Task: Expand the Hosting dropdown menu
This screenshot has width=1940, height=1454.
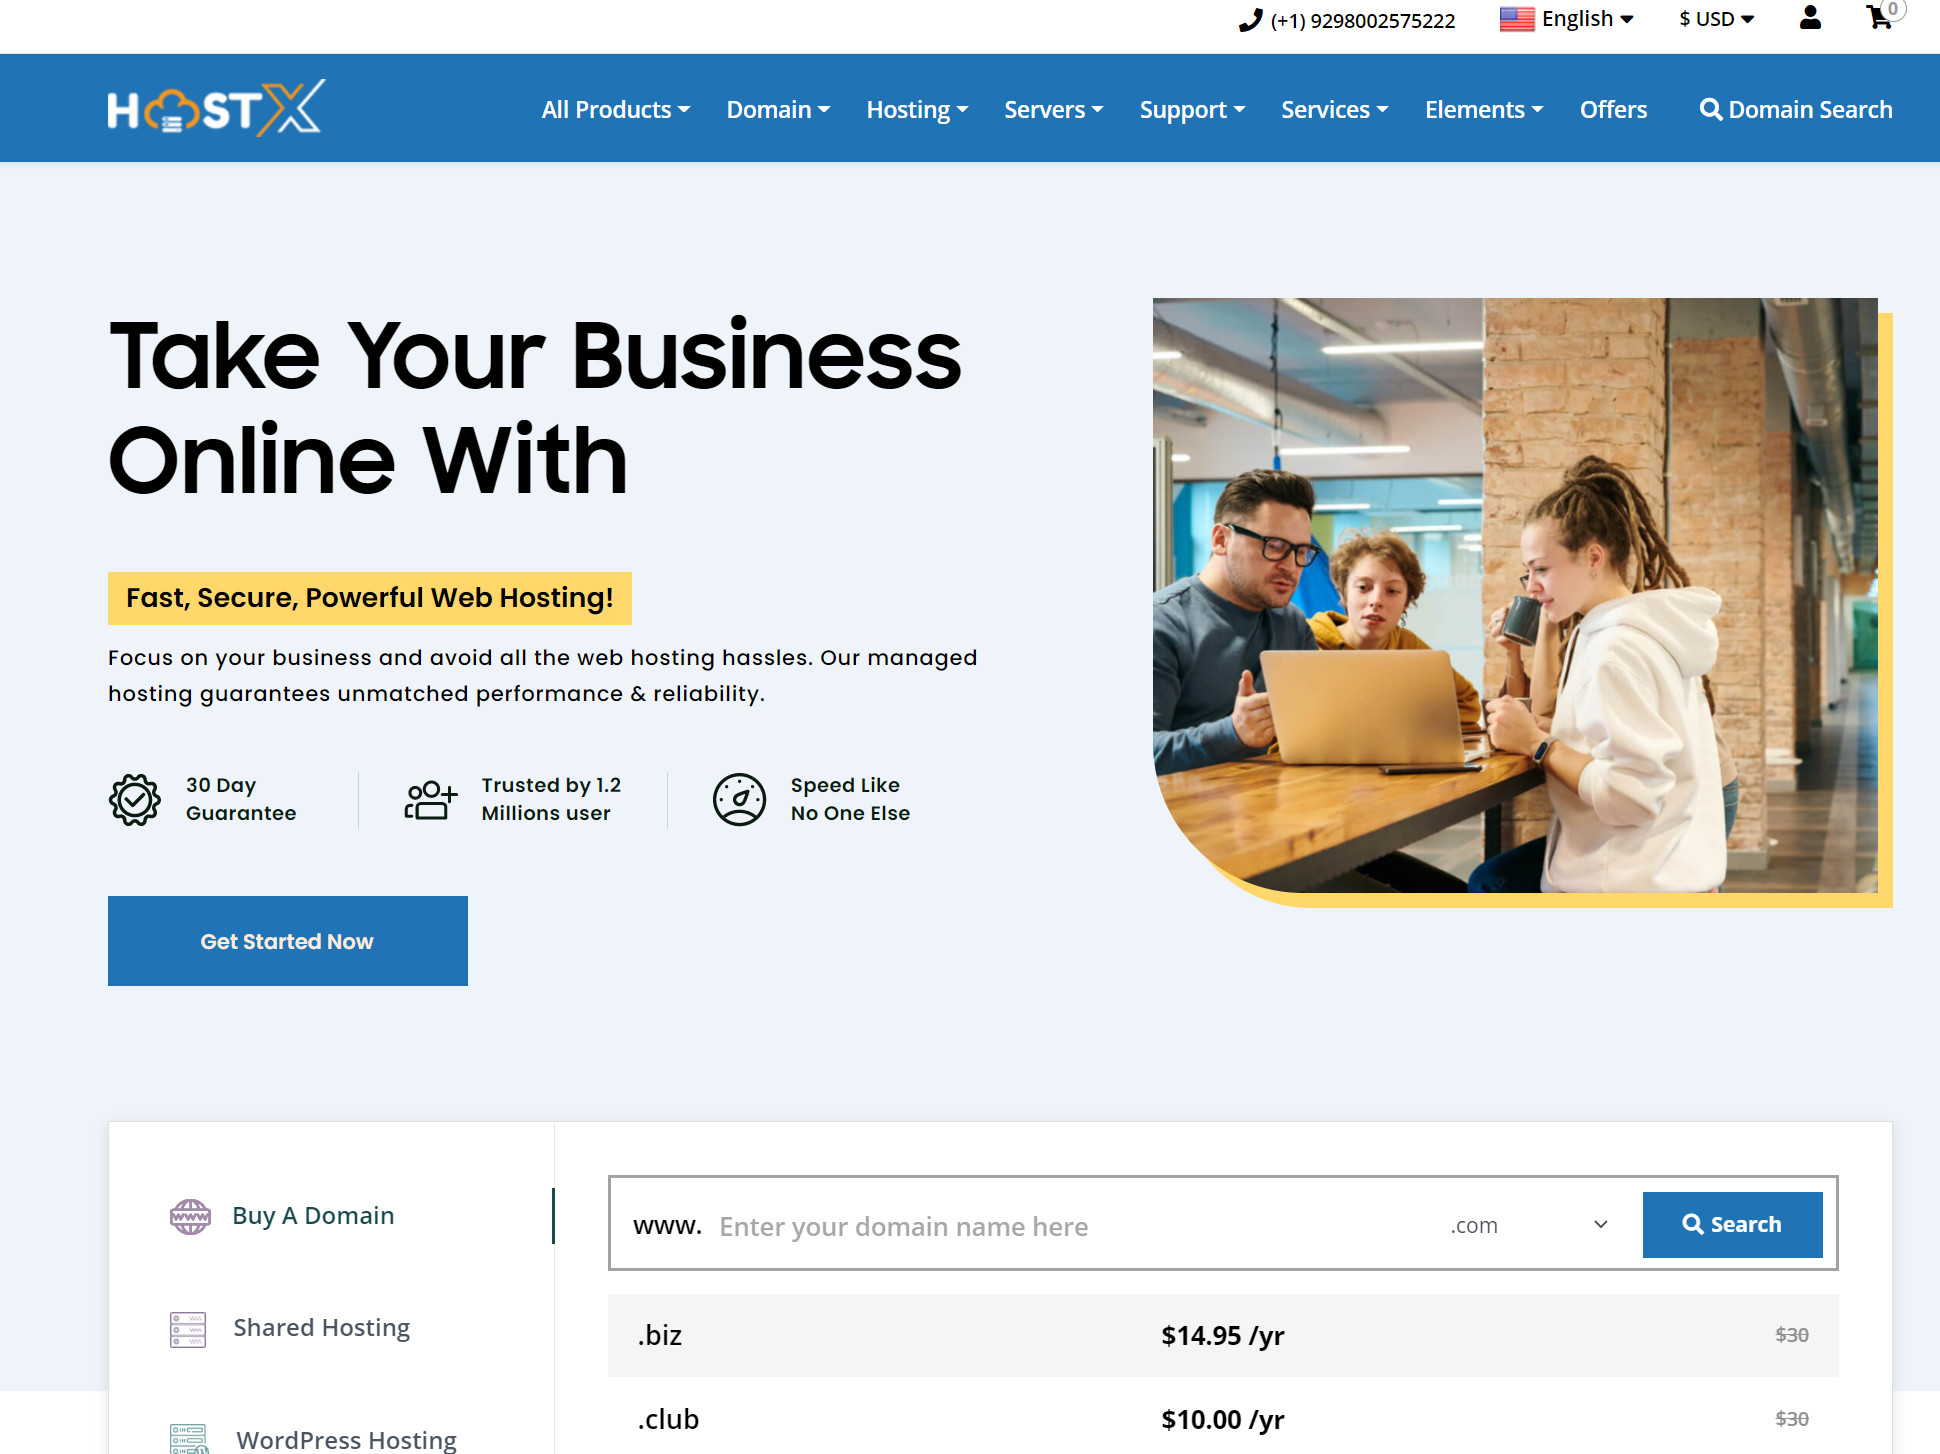Action: tap(917, 108)
